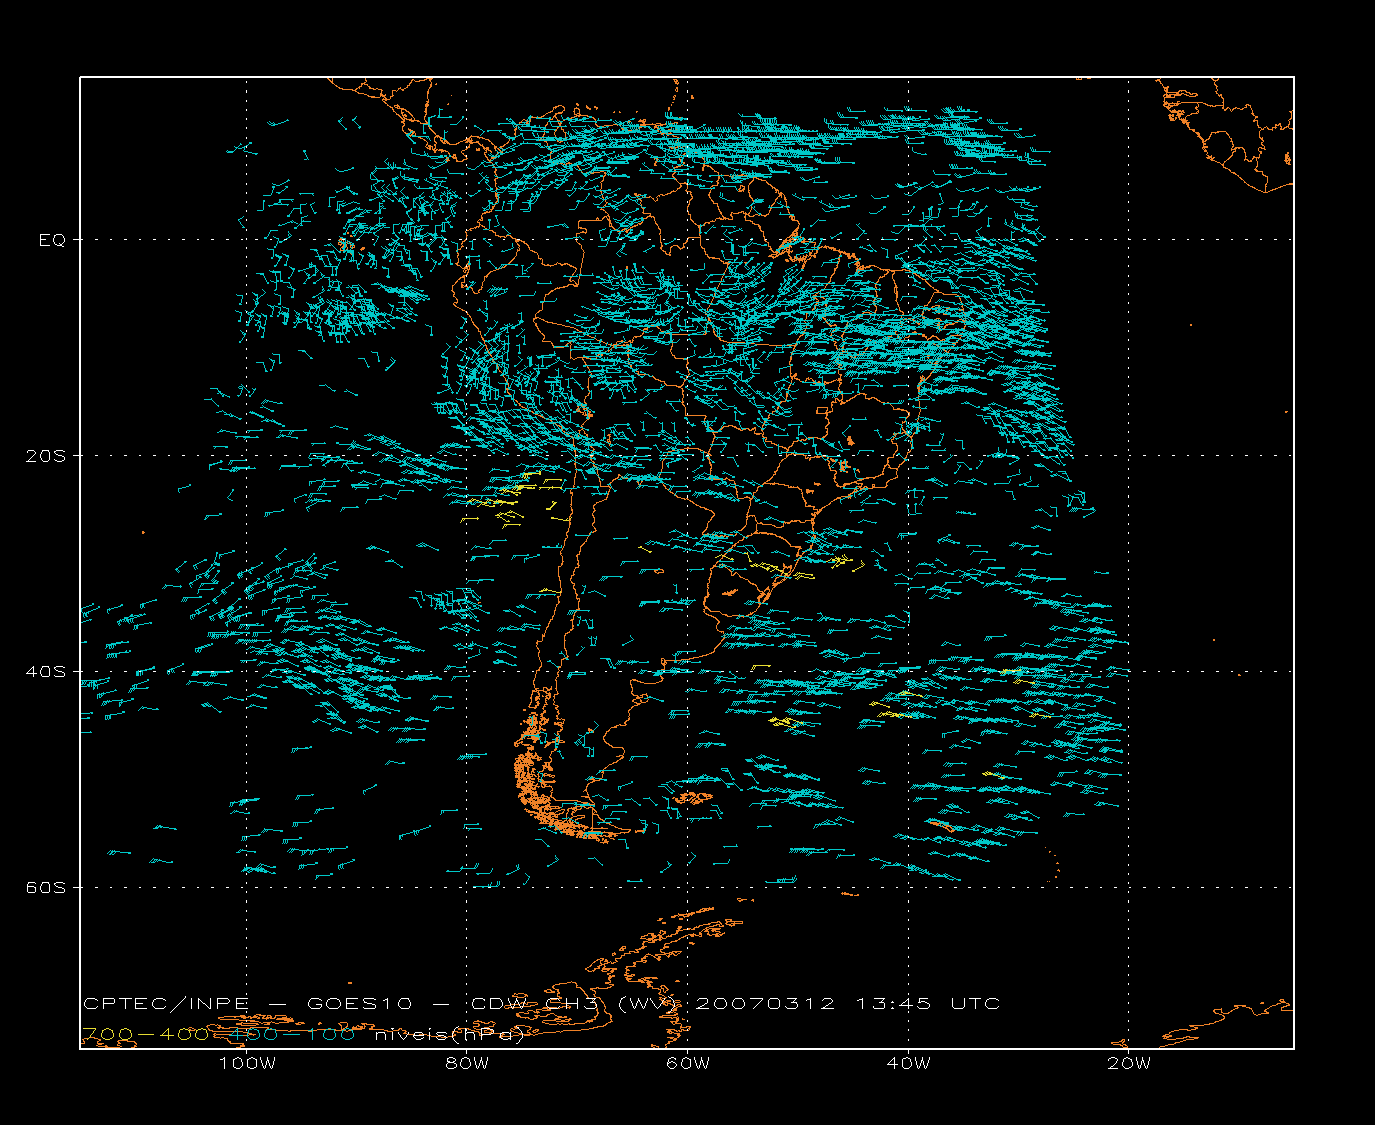Click the 40S latitude label
This screenshot has height=1125, width=1375.
coord(46,671)
